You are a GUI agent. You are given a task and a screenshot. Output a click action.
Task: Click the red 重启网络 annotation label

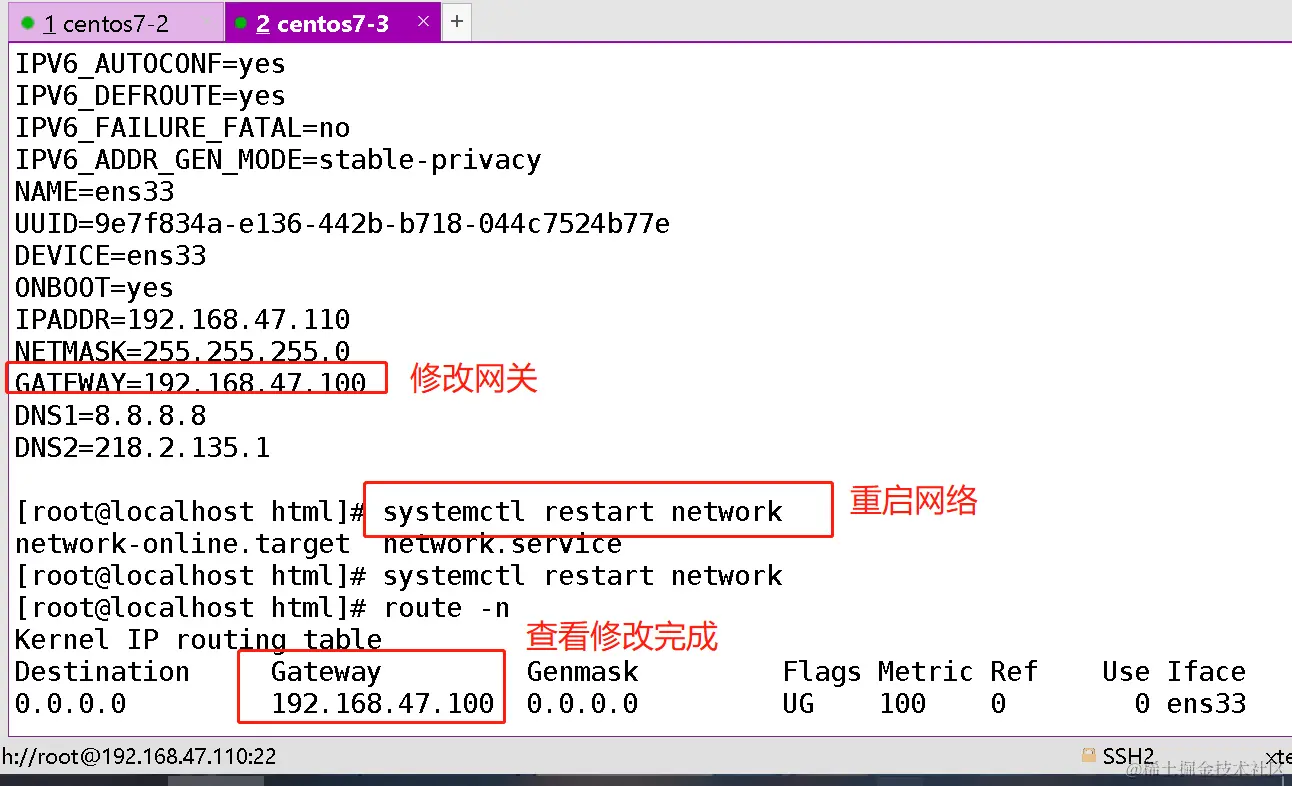(x=913, y=500)
